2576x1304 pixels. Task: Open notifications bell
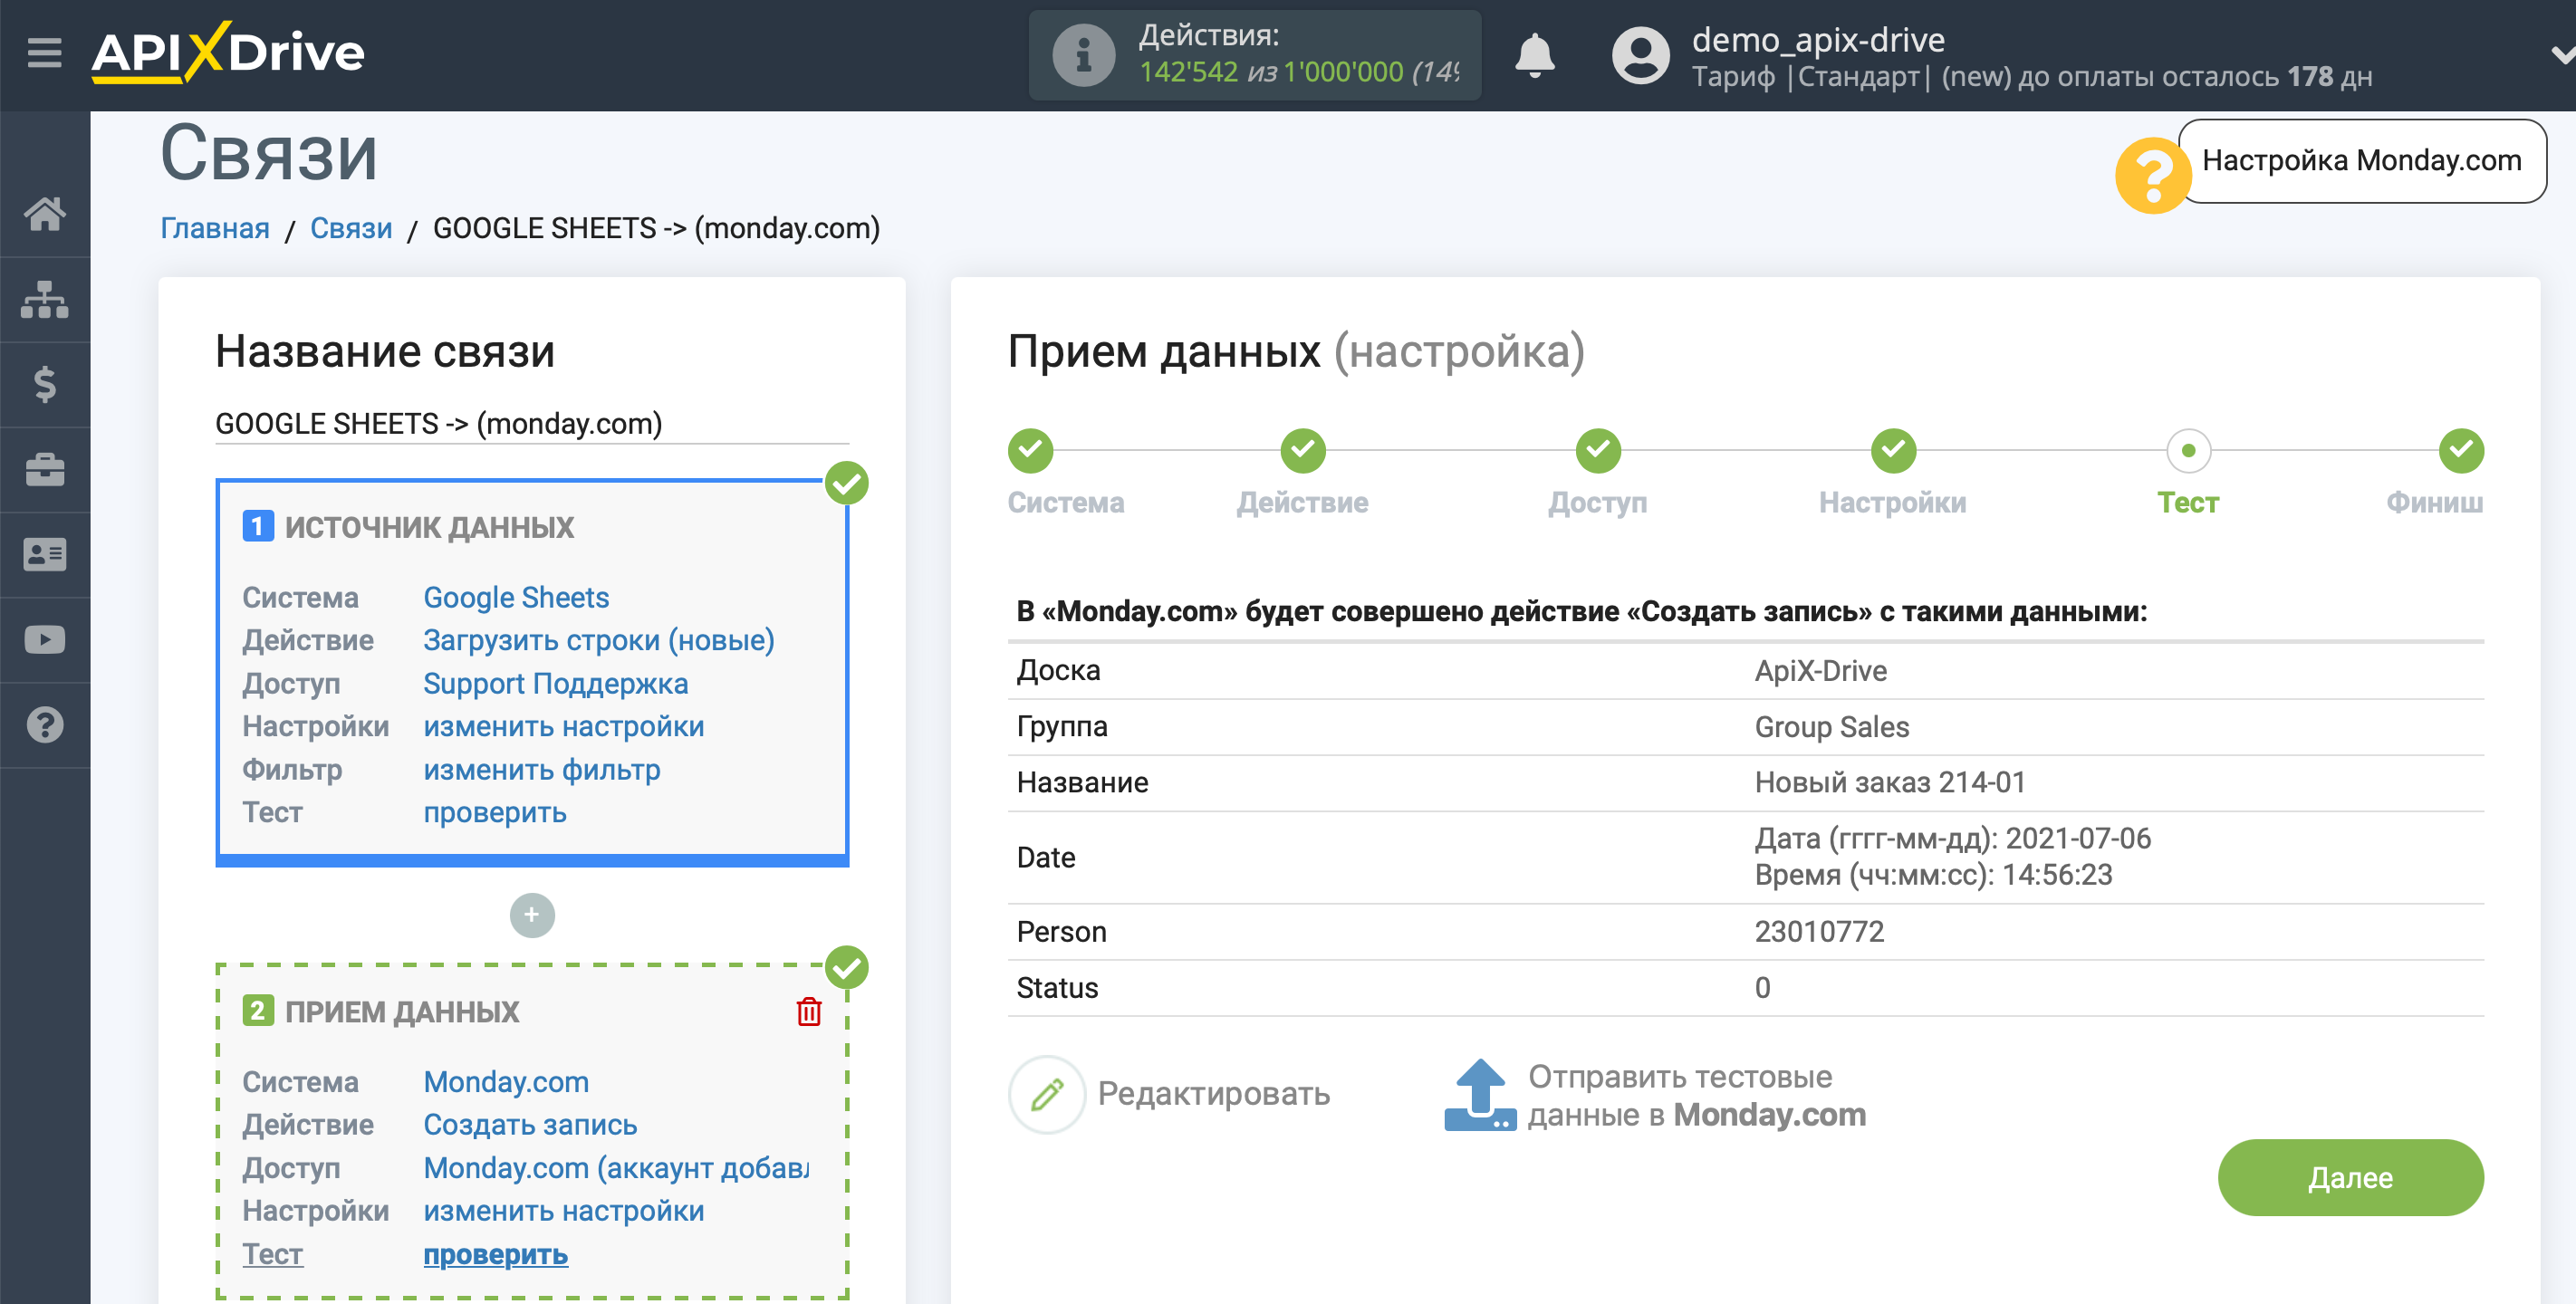[x=1534, y=55]
